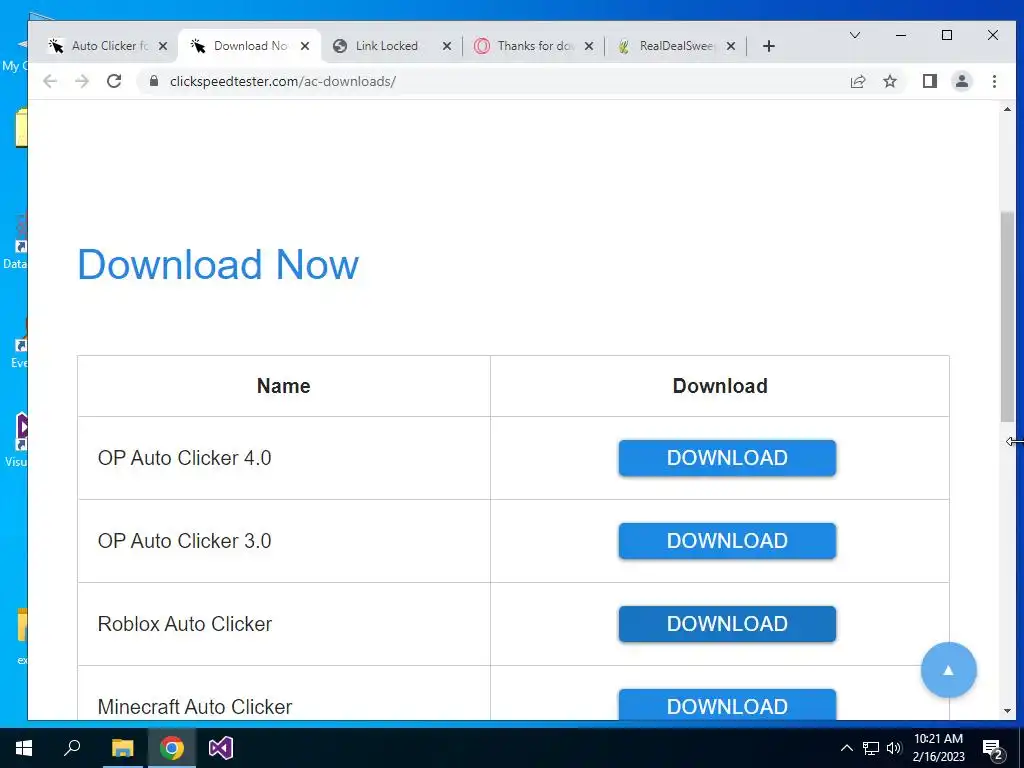Image resolution: width=1024 pixels, height=768 pixels.
Task: Go back with the browser back arrow
Action: [x=50, y=81]
